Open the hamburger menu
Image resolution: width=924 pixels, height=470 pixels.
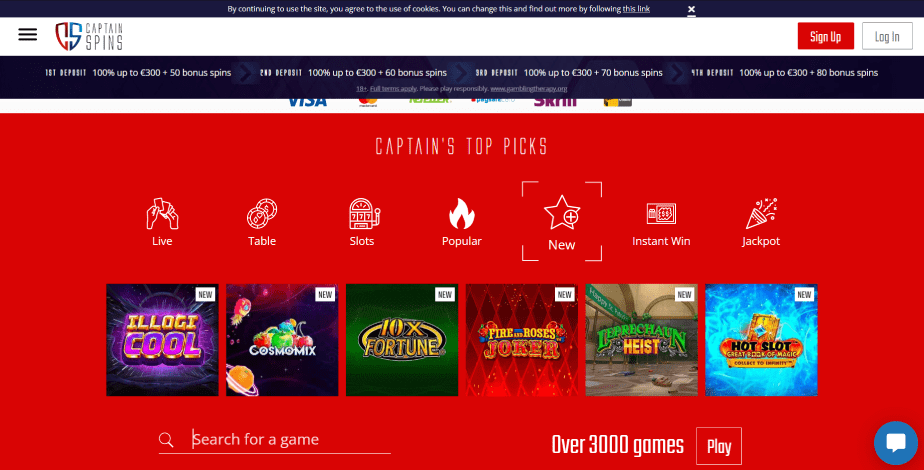(x=28, y=34)
